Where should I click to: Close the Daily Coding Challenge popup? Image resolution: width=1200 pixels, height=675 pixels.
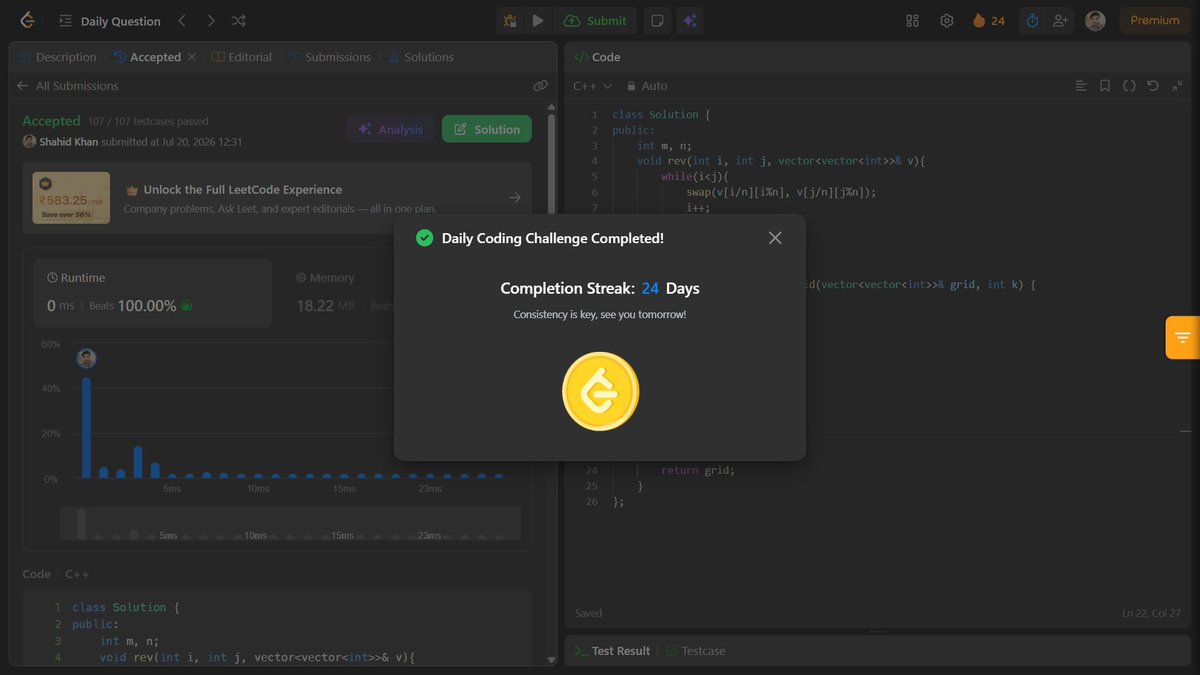(x=775, y=238)
